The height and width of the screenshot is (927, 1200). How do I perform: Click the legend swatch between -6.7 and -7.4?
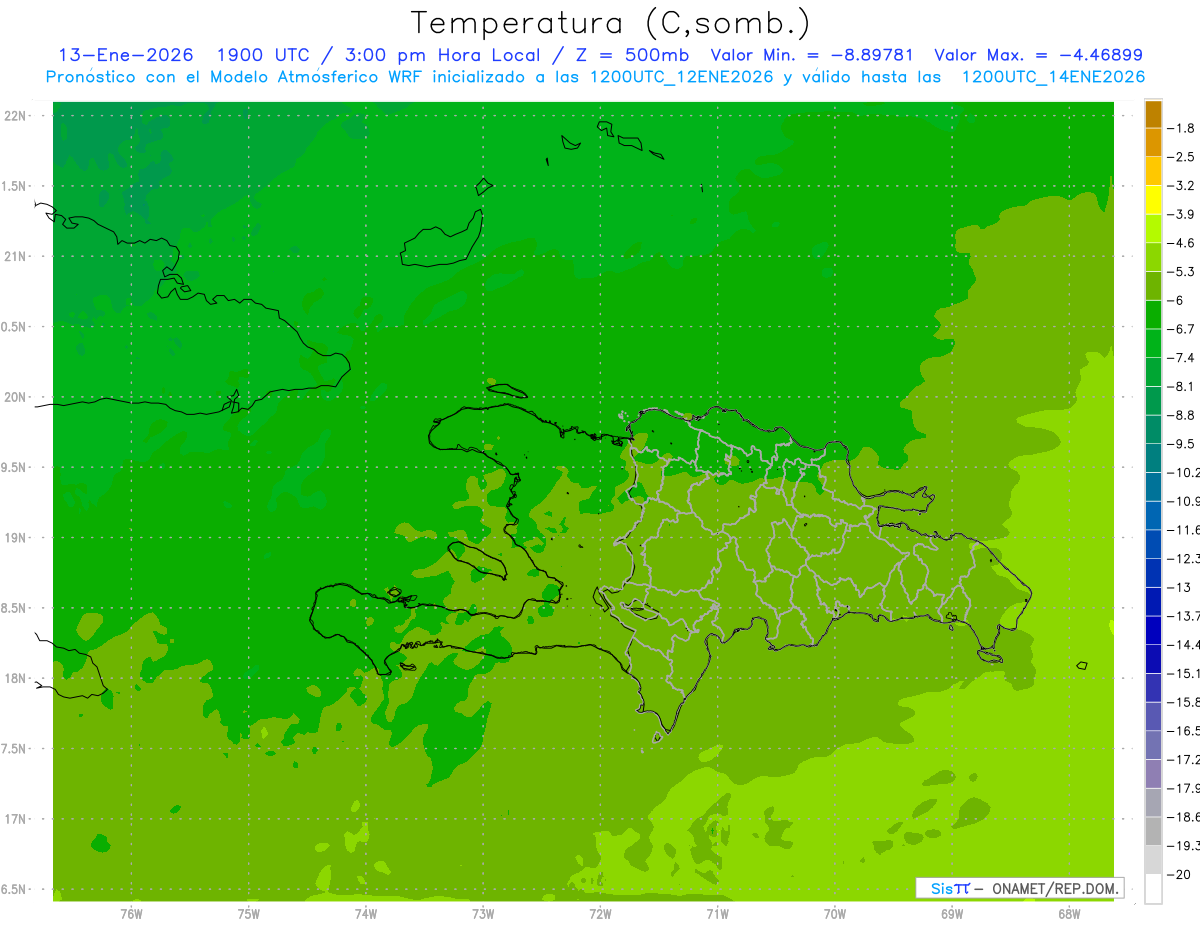click(1153, 343)
